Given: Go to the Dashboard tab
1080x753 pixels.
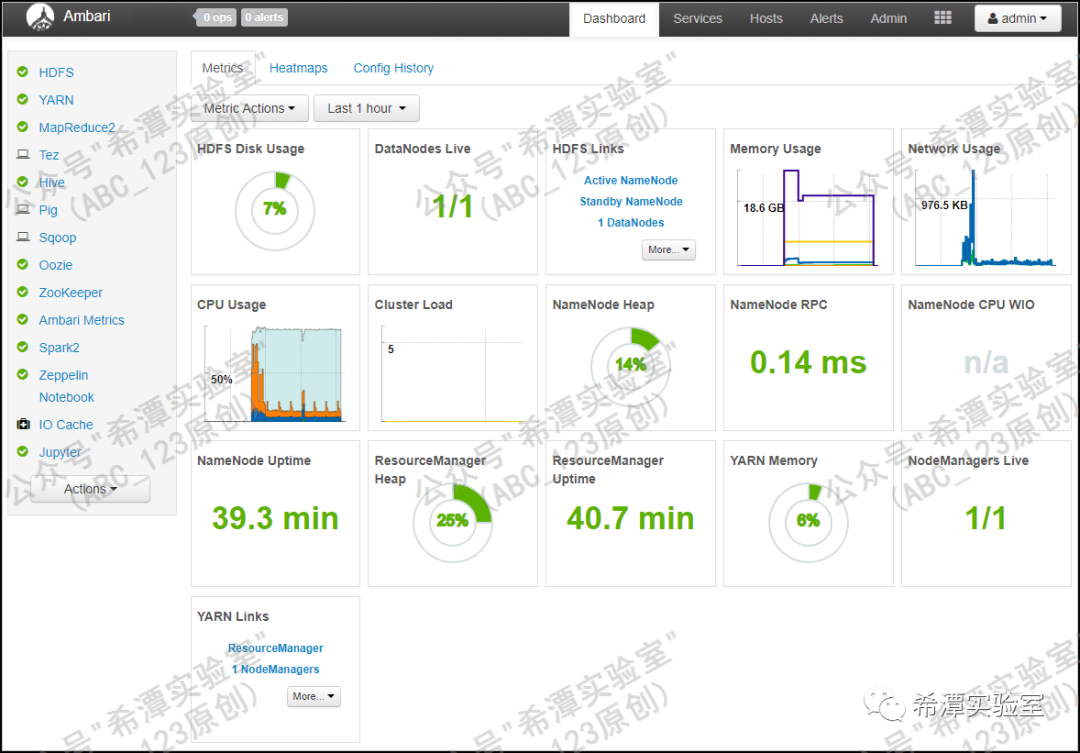Looking at the screenshot, I should 614,19.
